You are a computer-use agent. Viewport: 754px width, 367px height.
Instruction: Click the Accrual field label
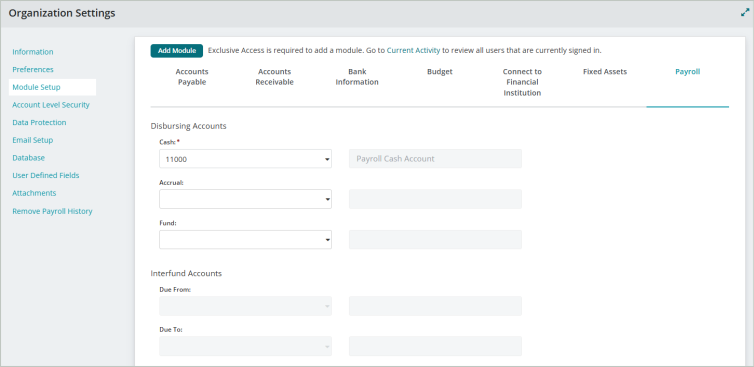click(x=172, y=183)
